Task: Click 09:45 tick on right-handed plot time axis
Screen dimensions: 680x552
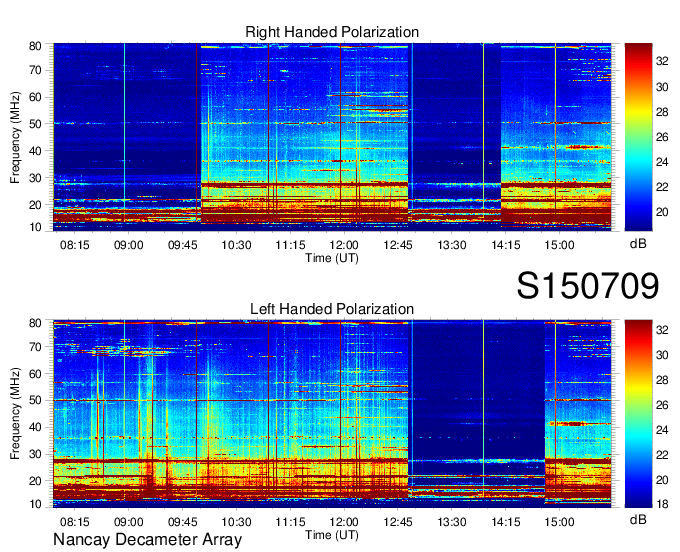Action: 183,245
